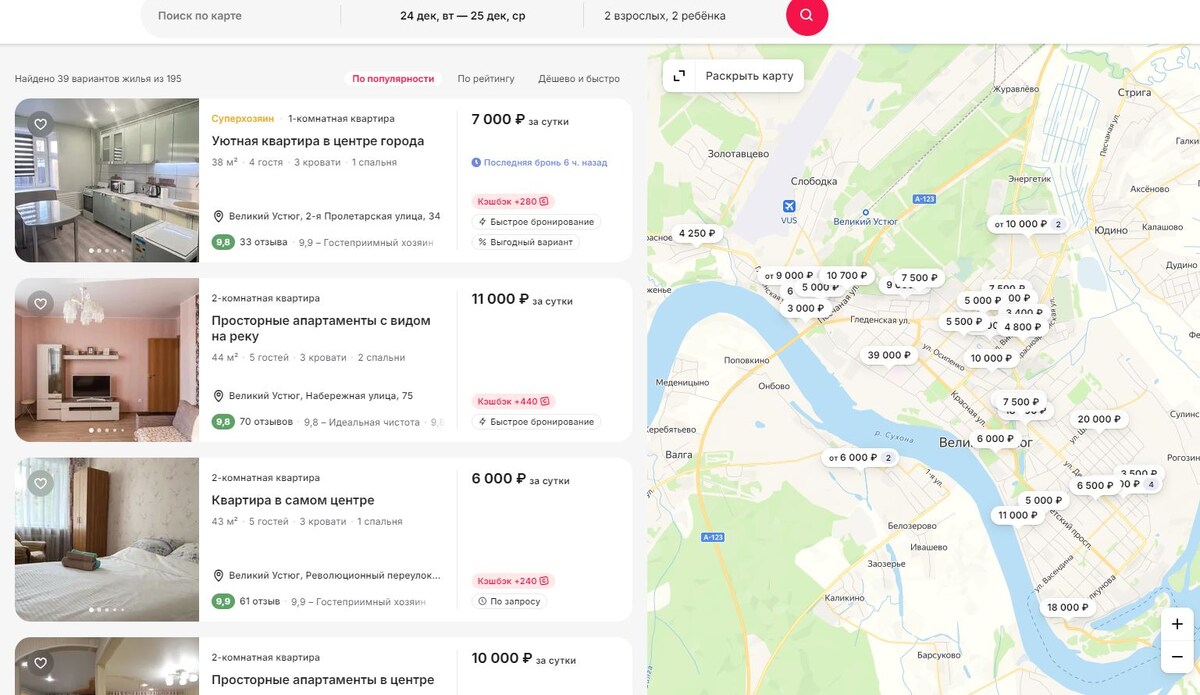Select the 4 250 ₽ map price marker
This screenshot has width=1200, height=695.
click(x=697, y=234)
